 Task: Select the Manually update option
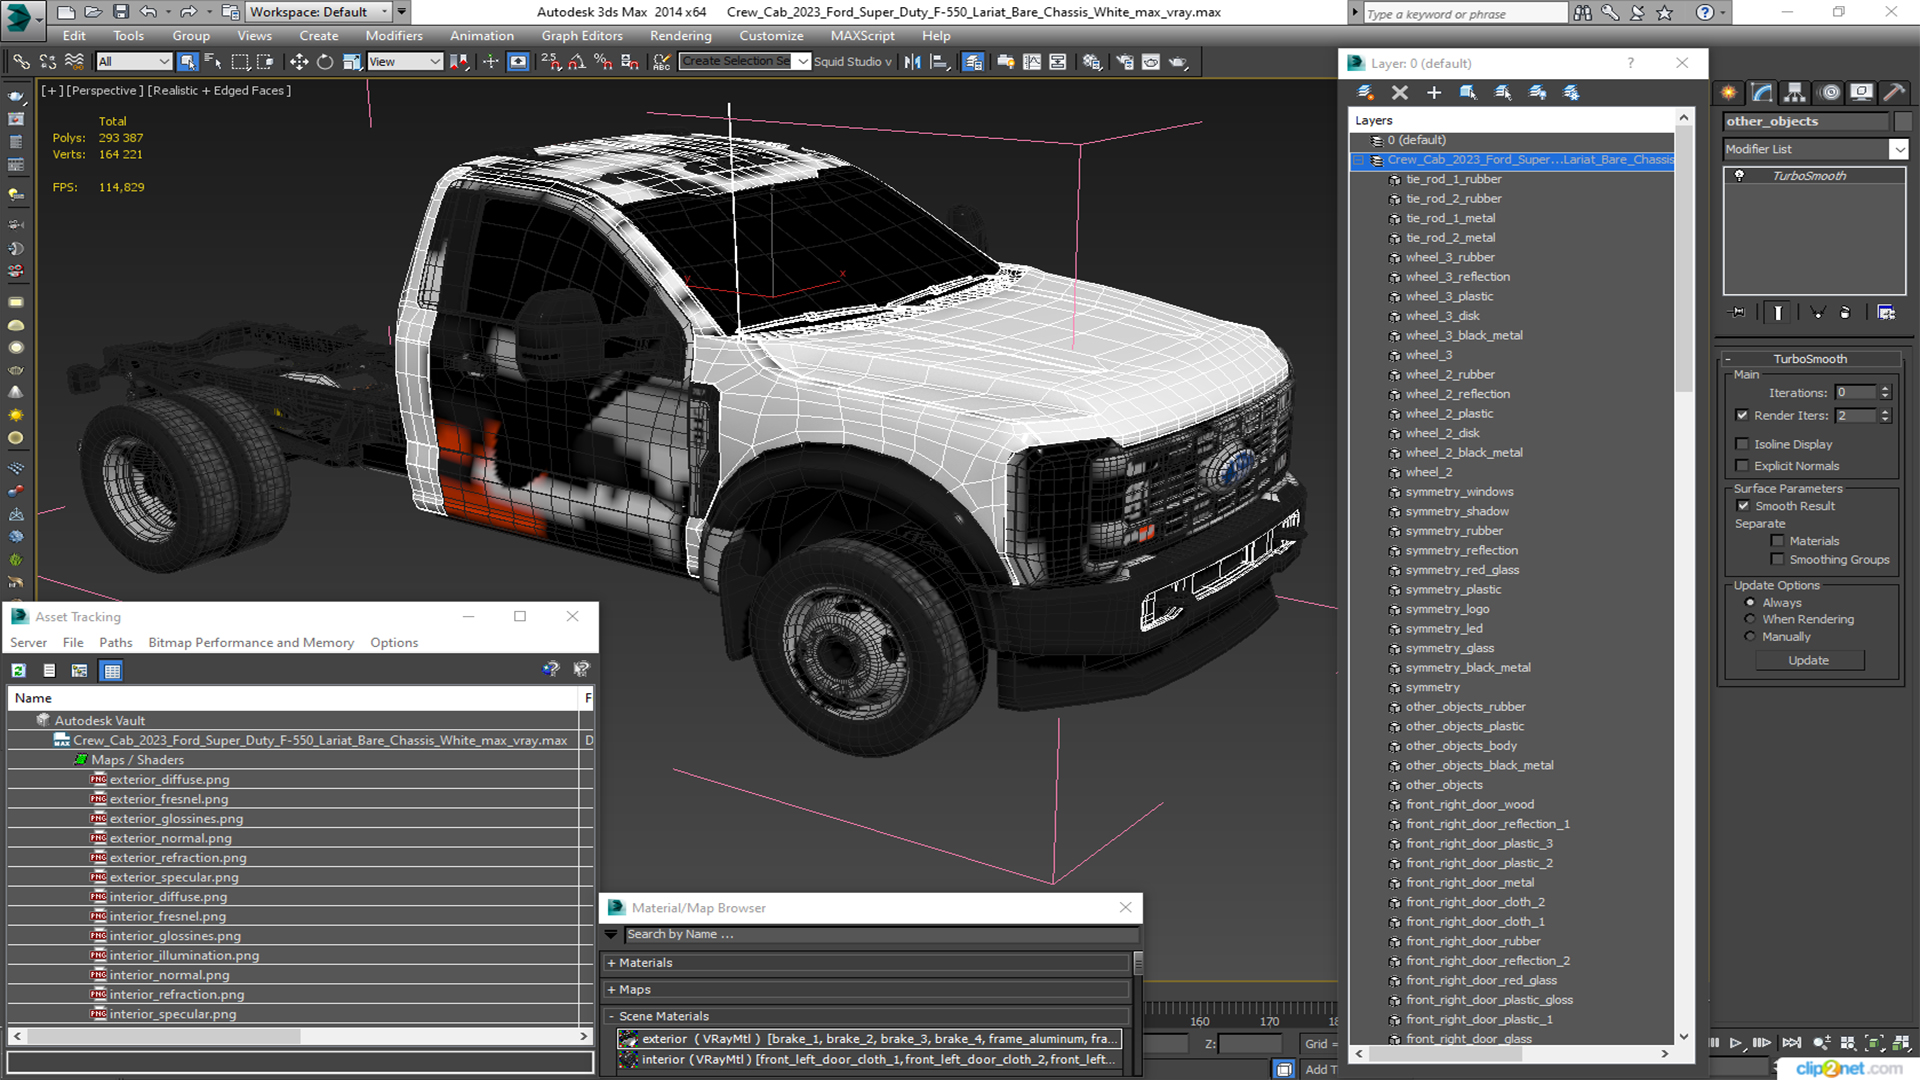1750,636
